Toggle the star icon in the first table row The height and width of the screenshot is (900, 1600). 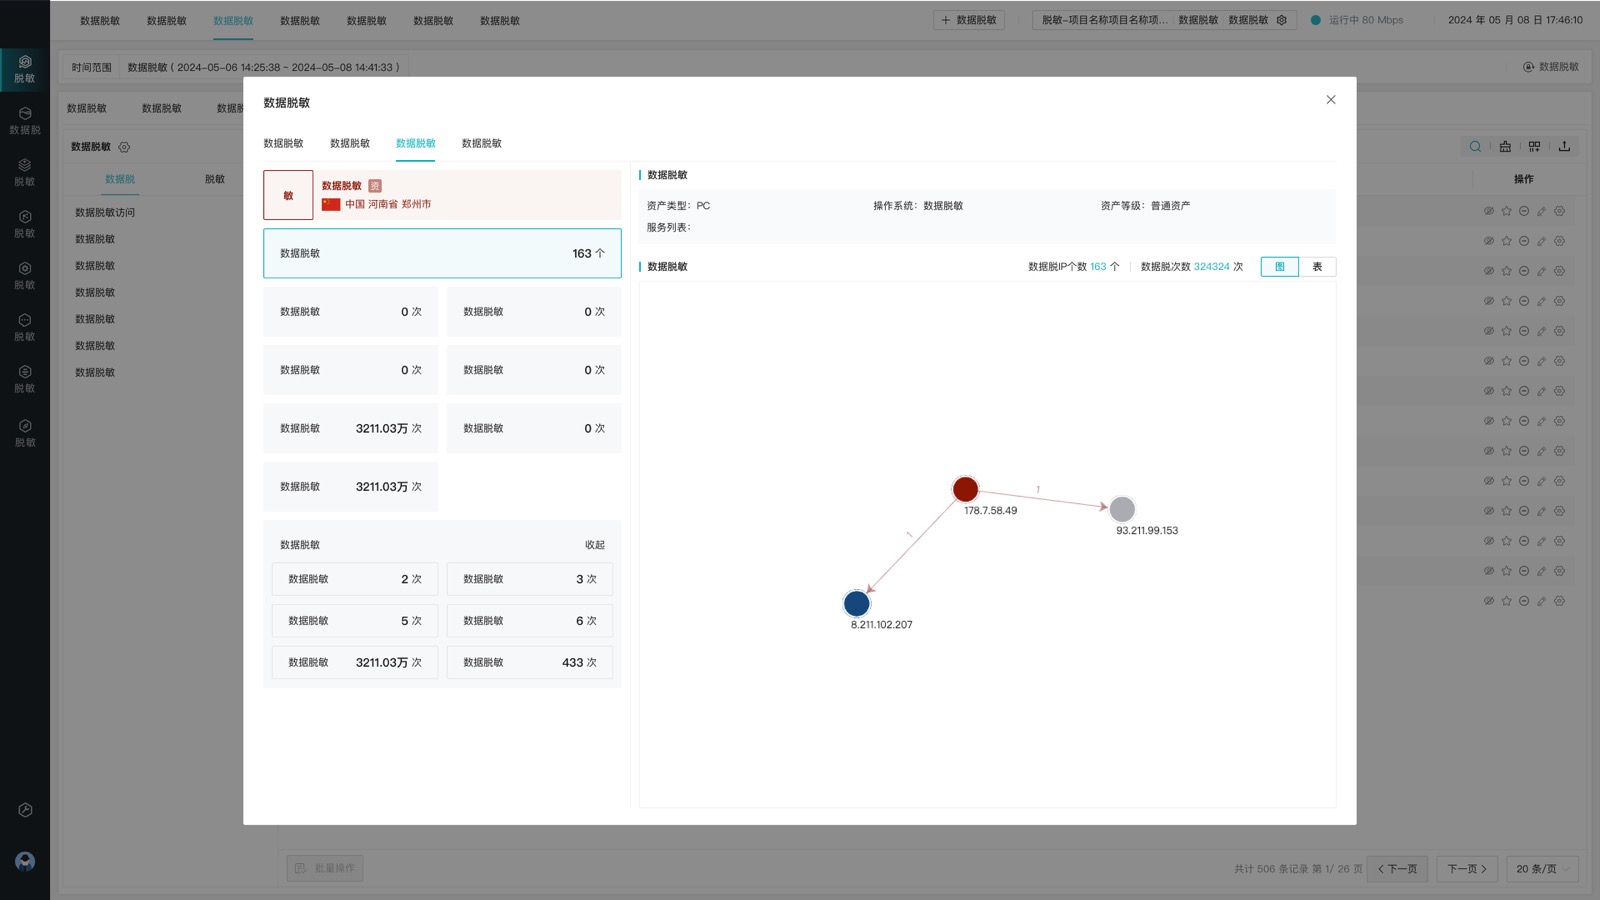(x=1506, y=211)
